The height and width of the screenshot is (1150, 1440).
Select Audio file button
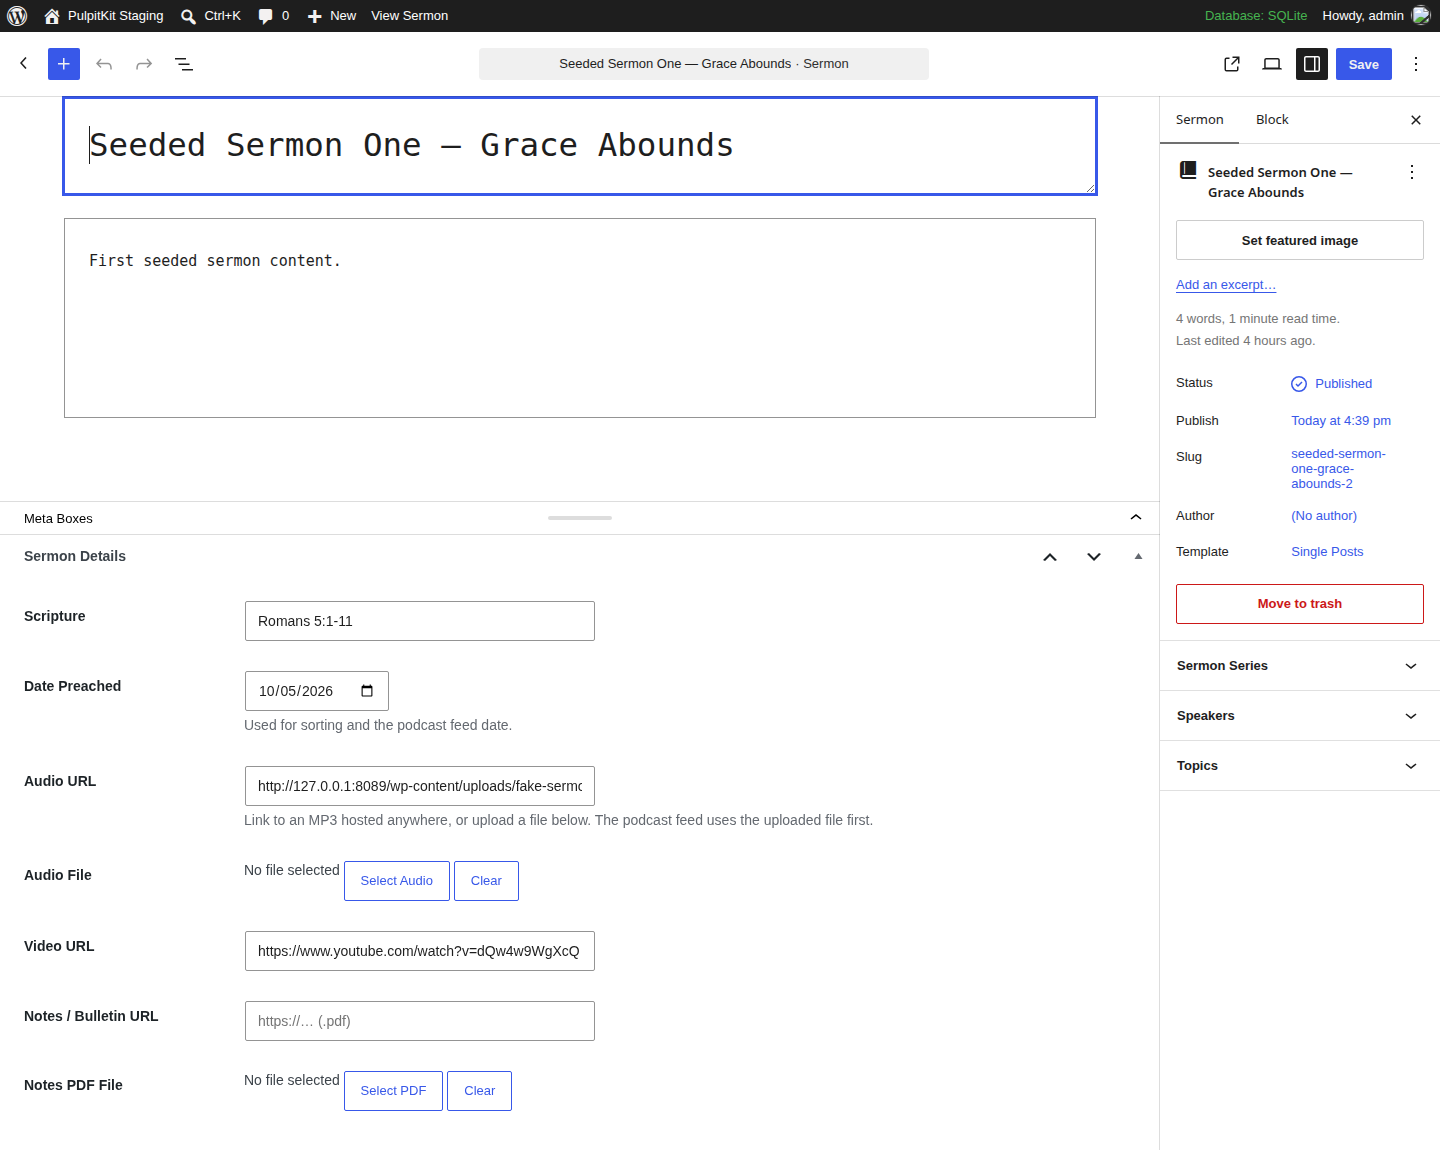tap(397, 881)
